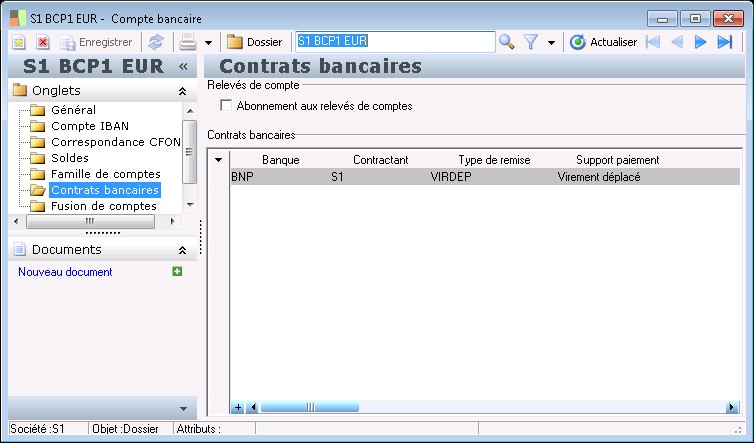Expand the bottom left panel arrow
754x443 pixels.
(183, 409)
